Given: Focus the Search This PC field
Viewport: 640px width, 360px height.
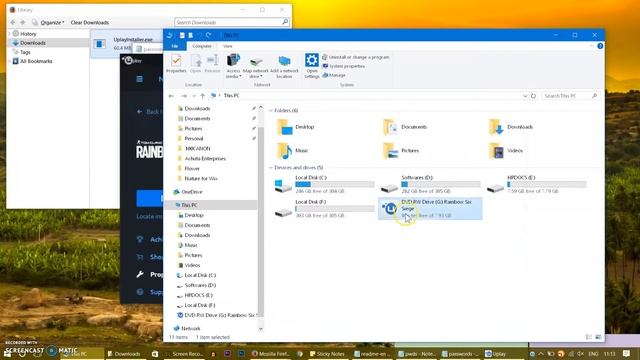Looking at the screenshot, I should (570, 96).
